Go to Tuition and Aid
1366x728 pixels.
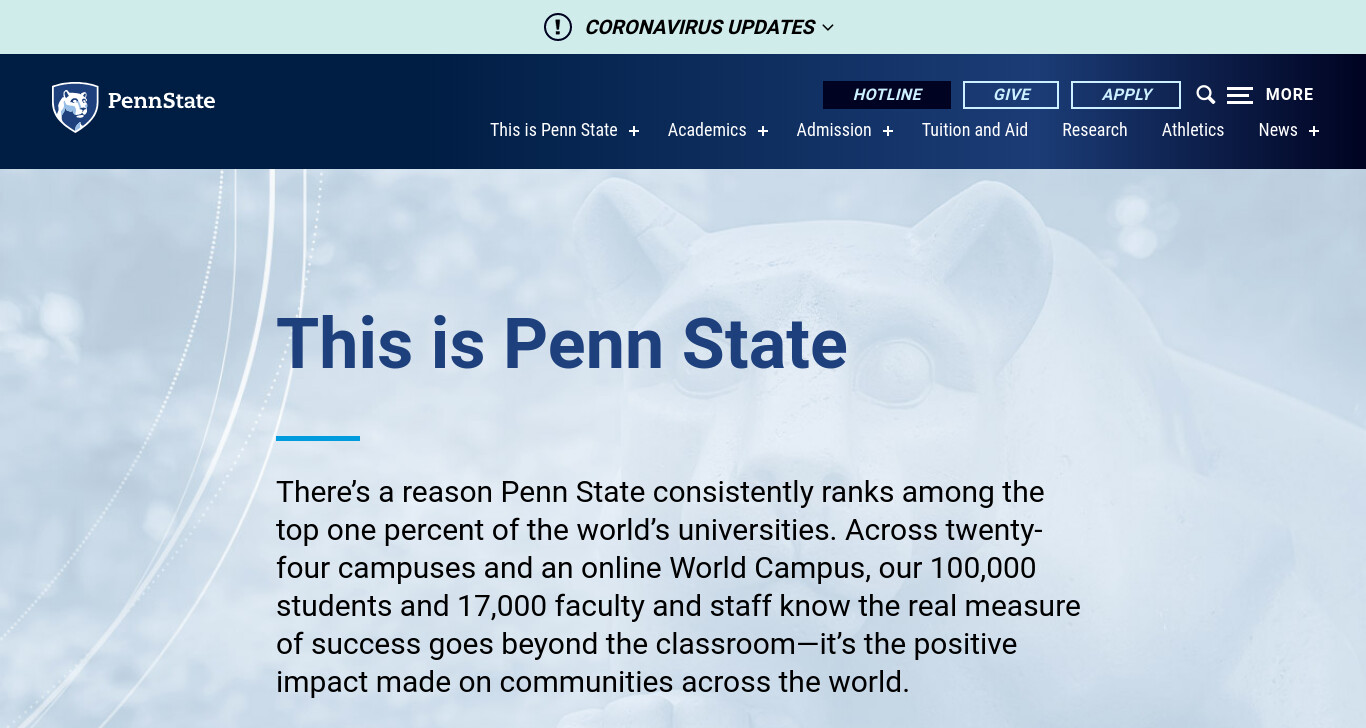(x=975, y=130)
